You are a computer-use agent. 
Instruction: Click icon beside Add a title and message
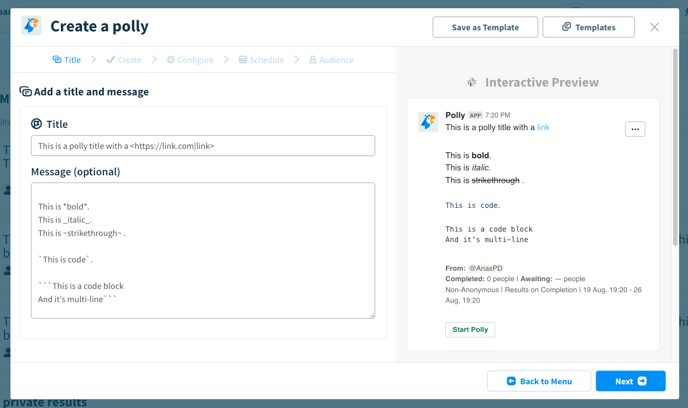click(x=25, y=91)
